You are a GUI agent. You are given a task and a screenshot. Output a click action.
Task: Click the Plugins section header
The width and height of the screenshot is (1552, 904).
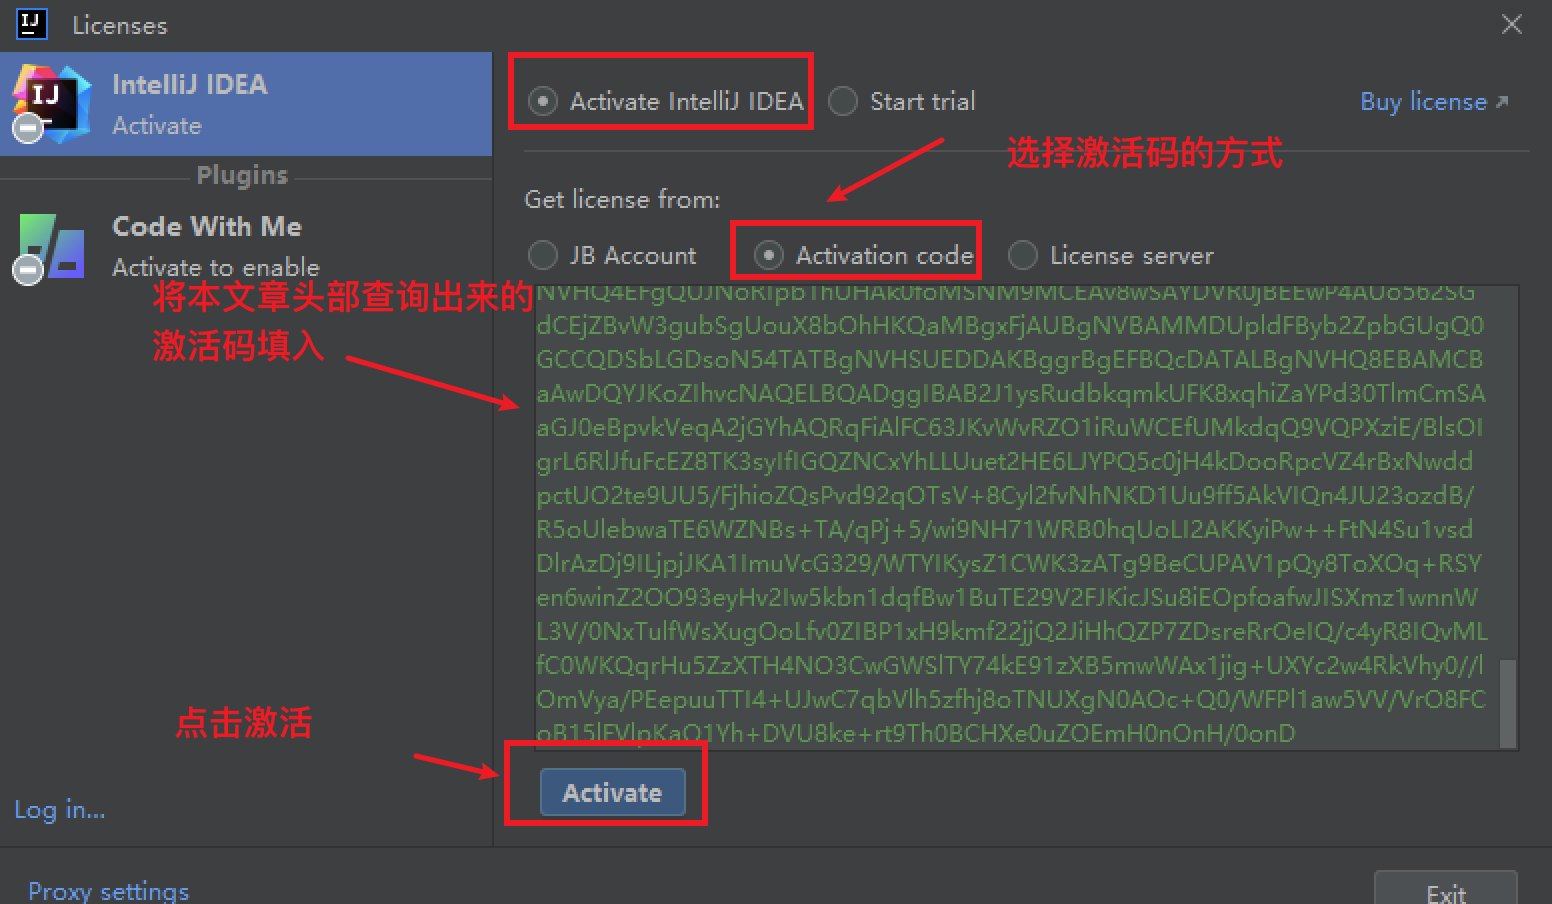coord(242,175)
